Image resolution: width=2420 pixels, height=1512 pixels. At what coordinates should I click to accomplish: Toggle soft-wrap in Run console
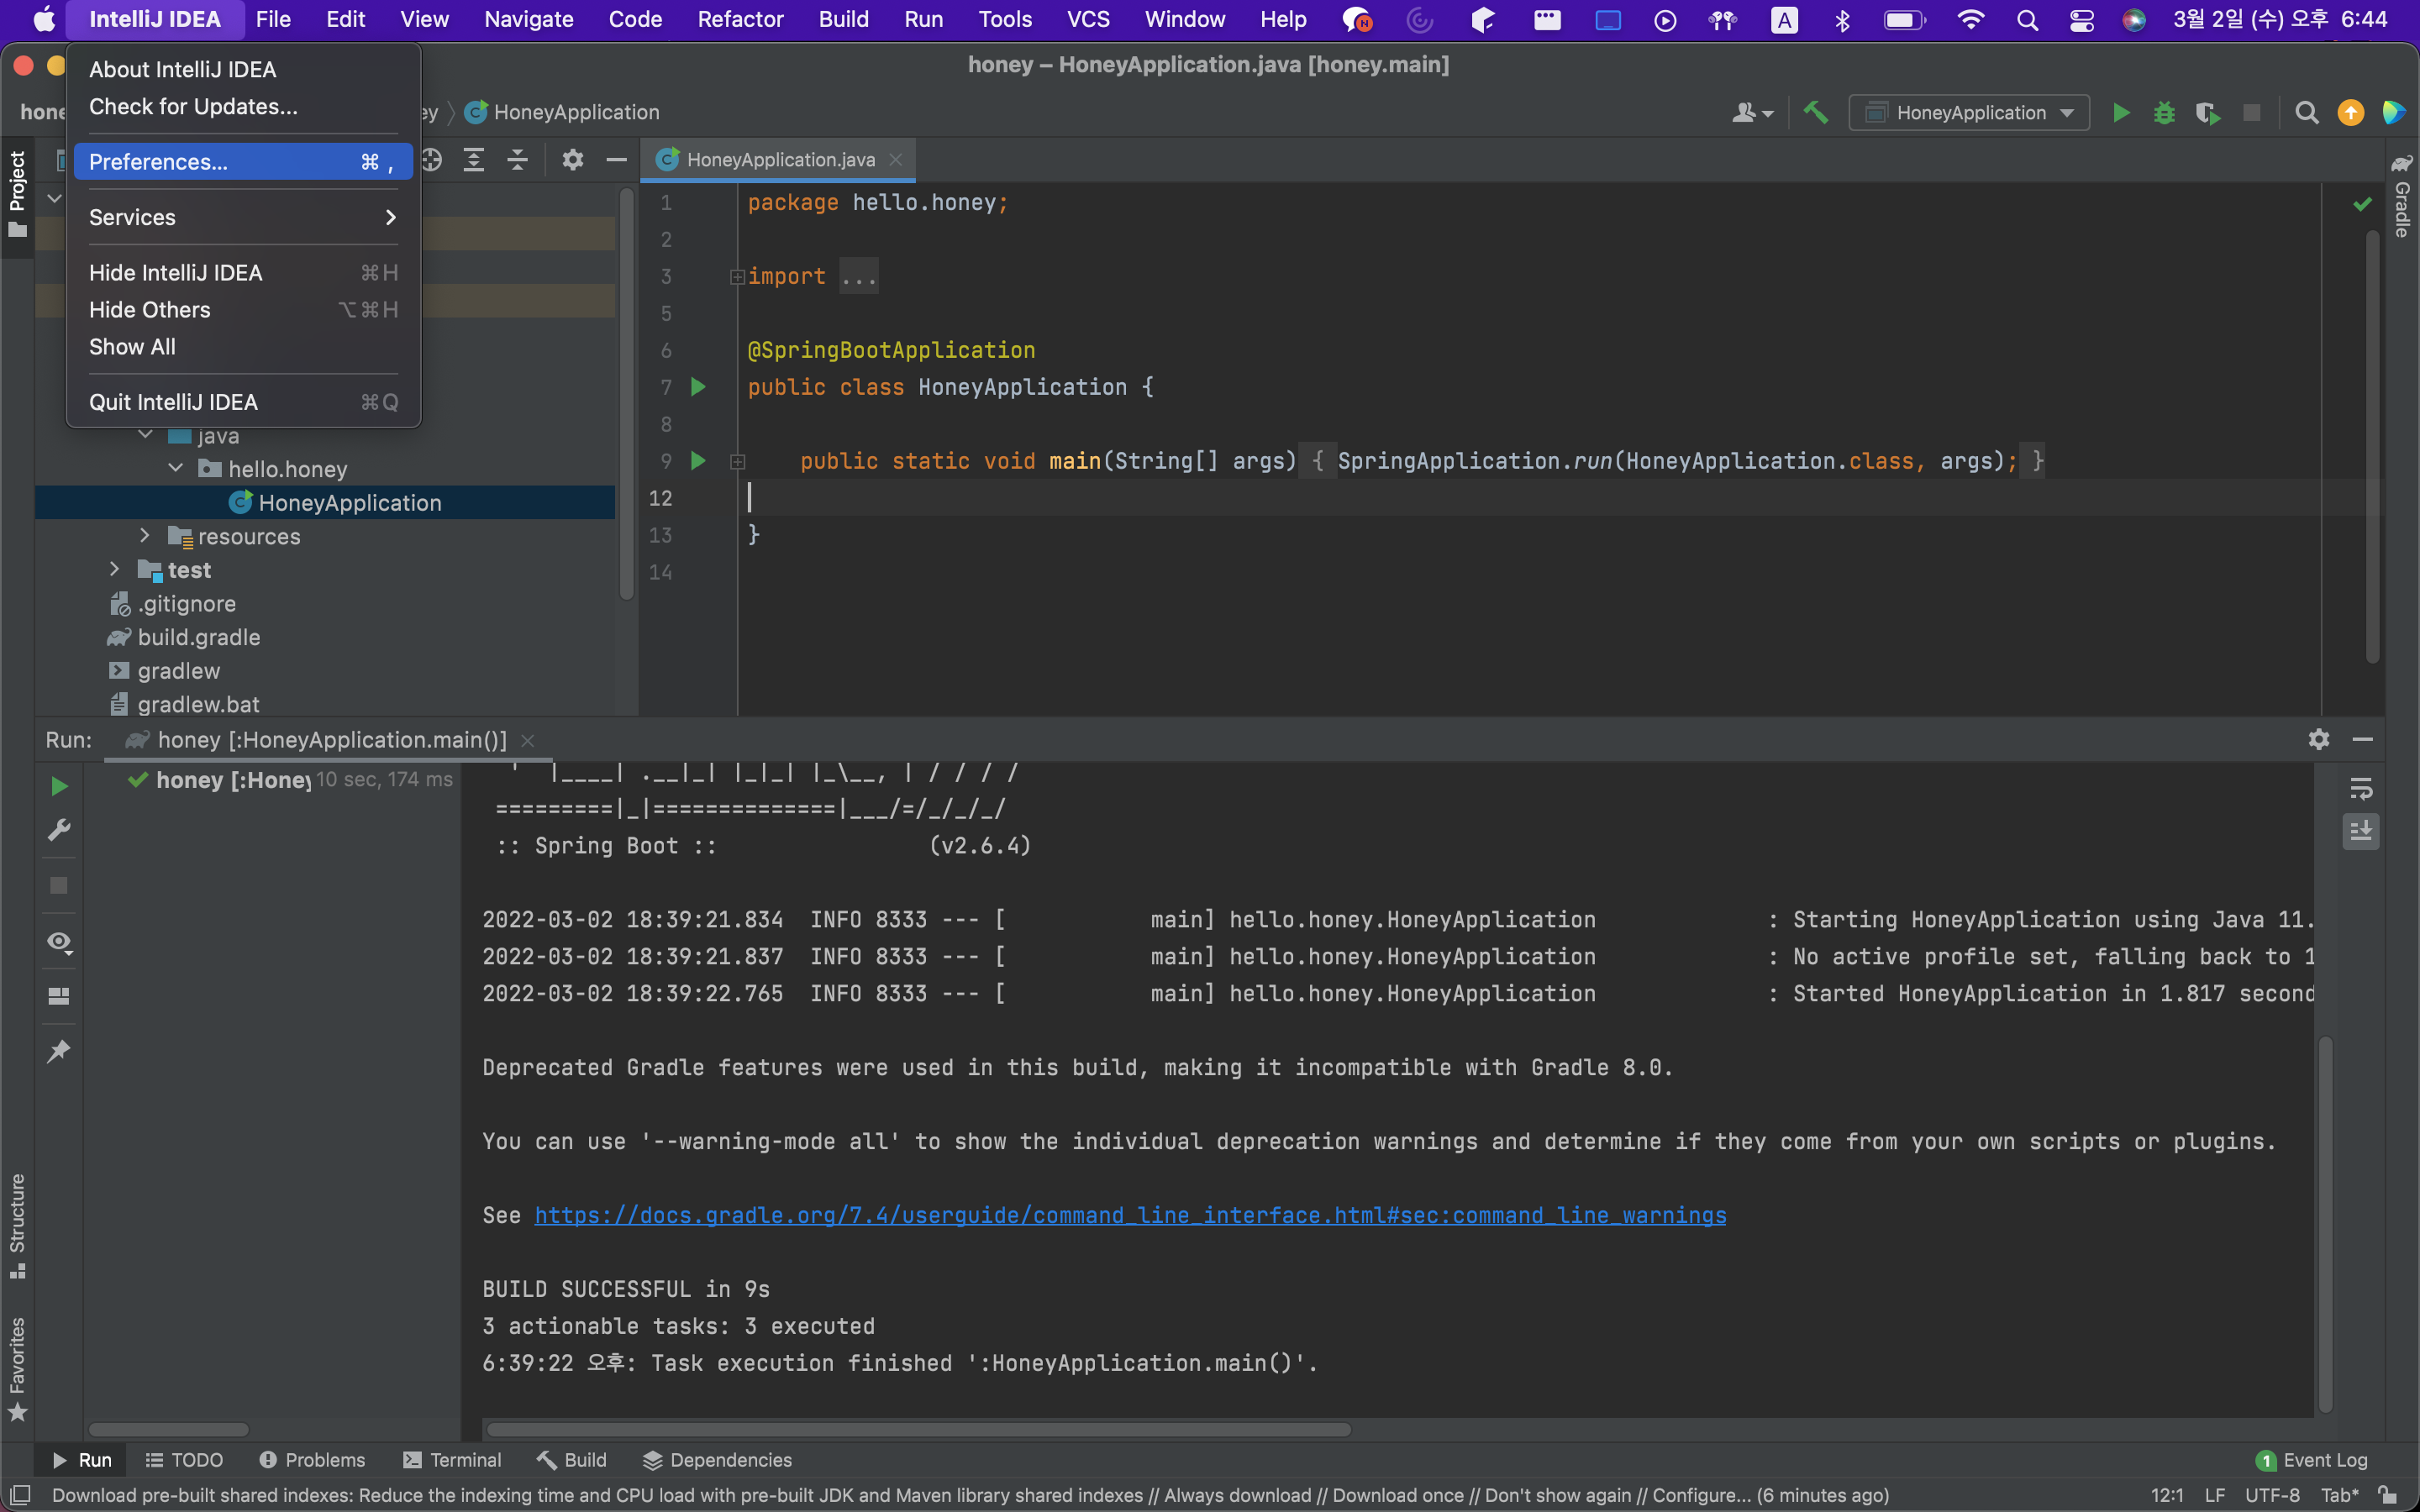[2360, 789]
